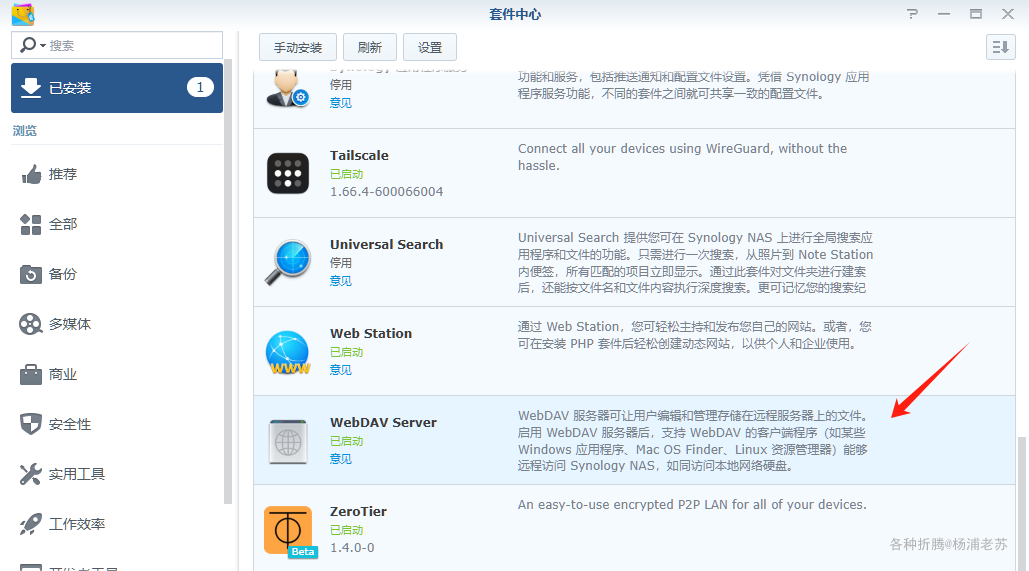
Task: Click the Web Station globe icon
Action: point(288,352)
